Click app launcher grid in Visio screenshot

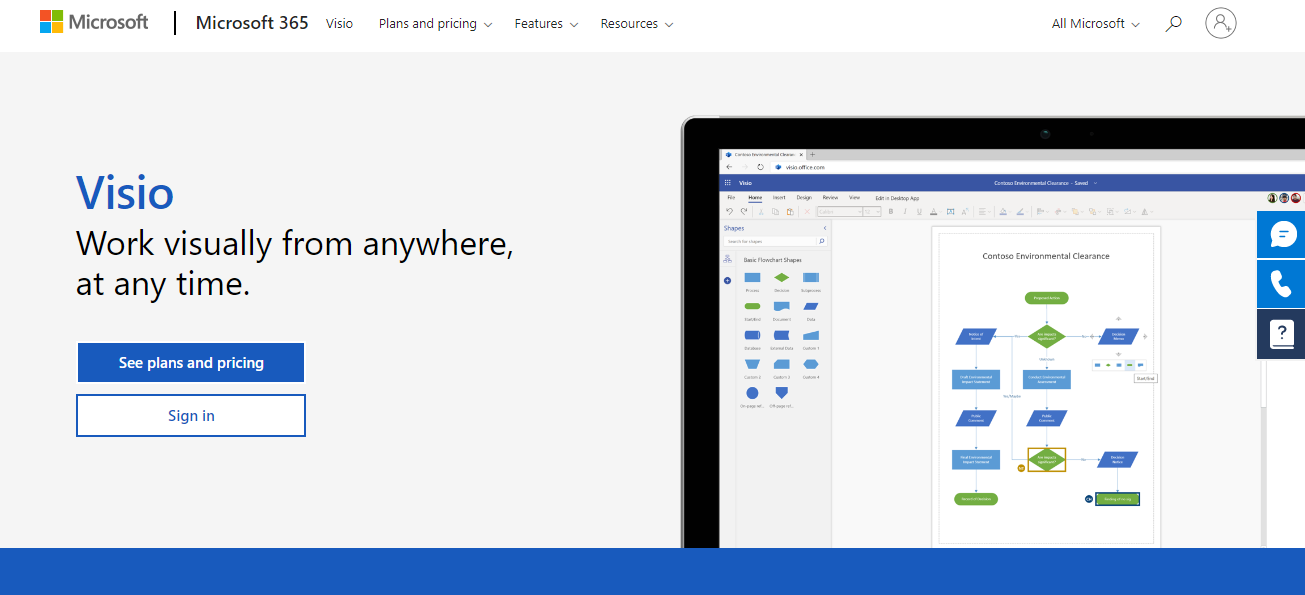[727, 183]
